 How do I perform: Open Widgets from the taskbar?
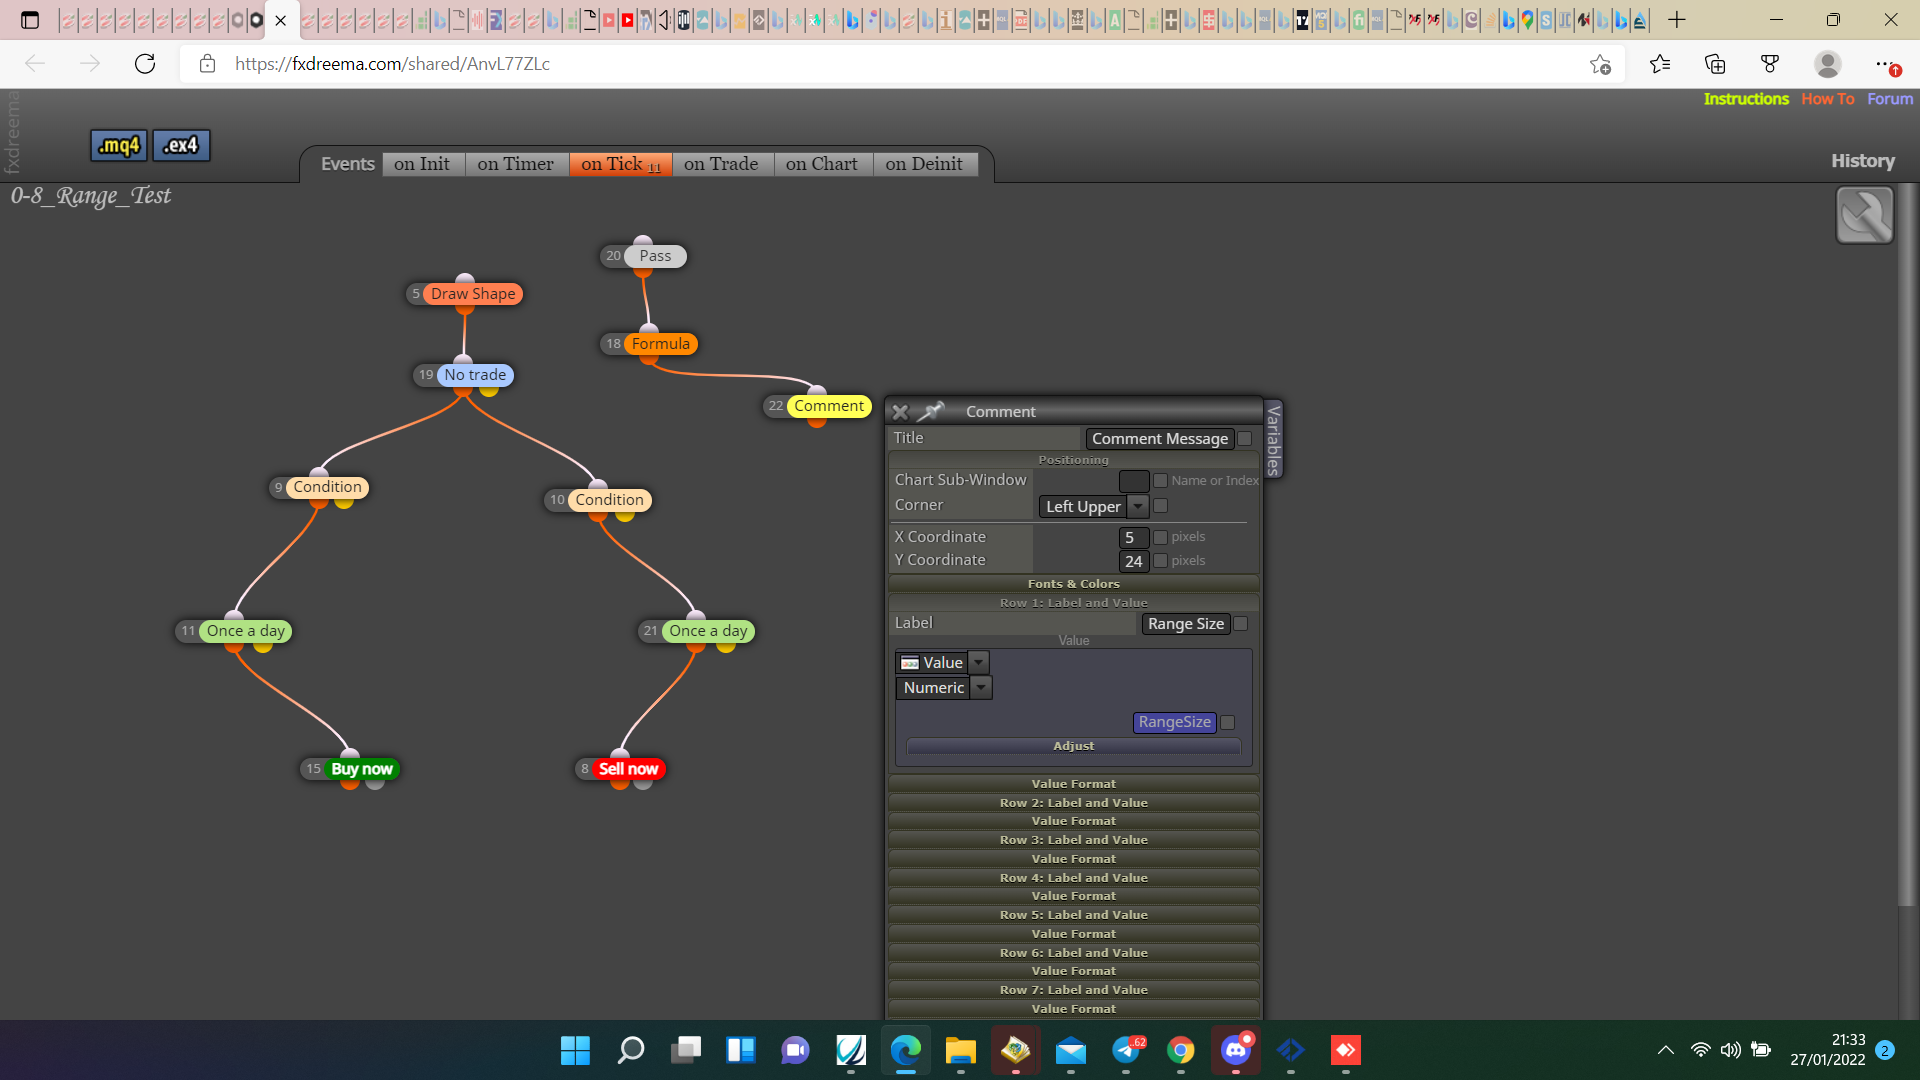coord(740,1050)
